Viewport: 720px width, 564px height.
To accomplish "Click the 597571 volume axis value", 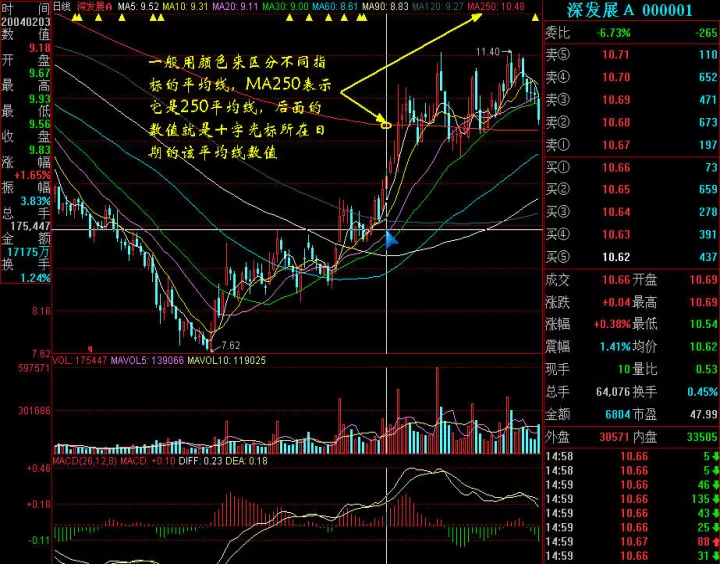I will [34, 368].
